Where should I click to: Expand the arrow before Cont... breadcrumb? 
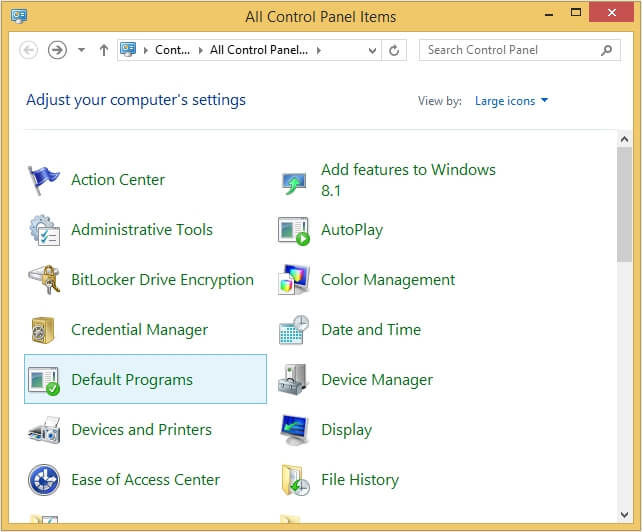(x=145, y=50)
